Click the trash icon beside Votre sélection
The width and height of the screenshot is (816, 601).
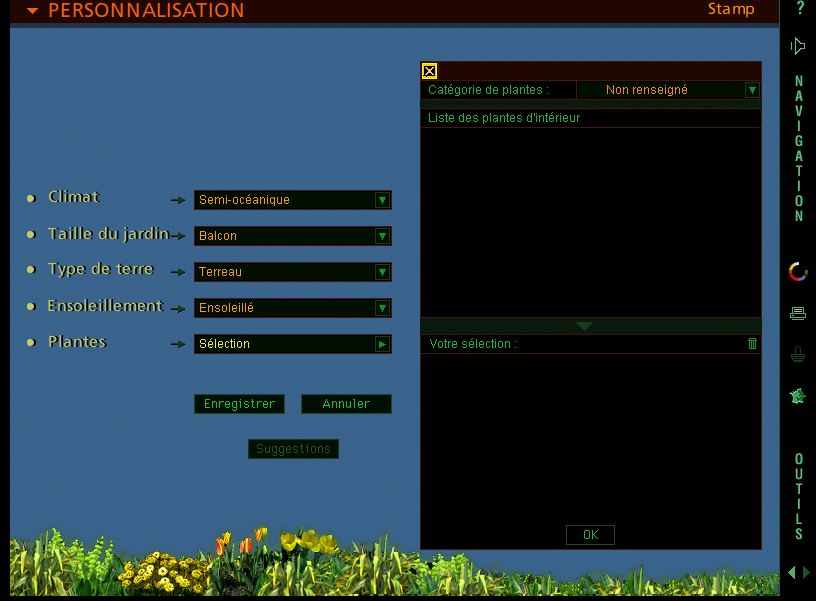click(753, 343)
